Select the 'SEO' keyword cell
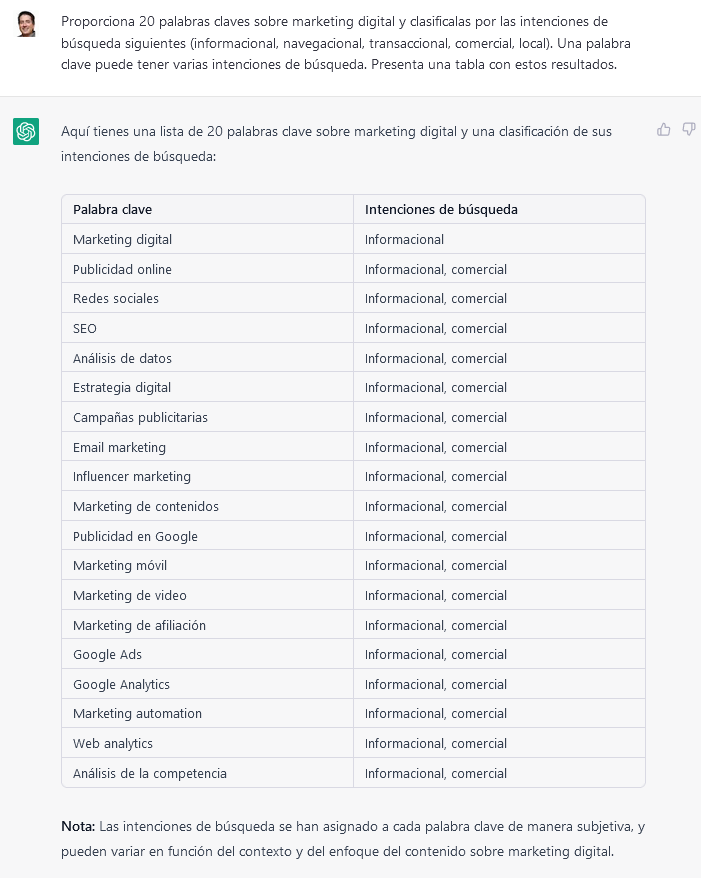 pyautogui.click(x=207, y=328)
